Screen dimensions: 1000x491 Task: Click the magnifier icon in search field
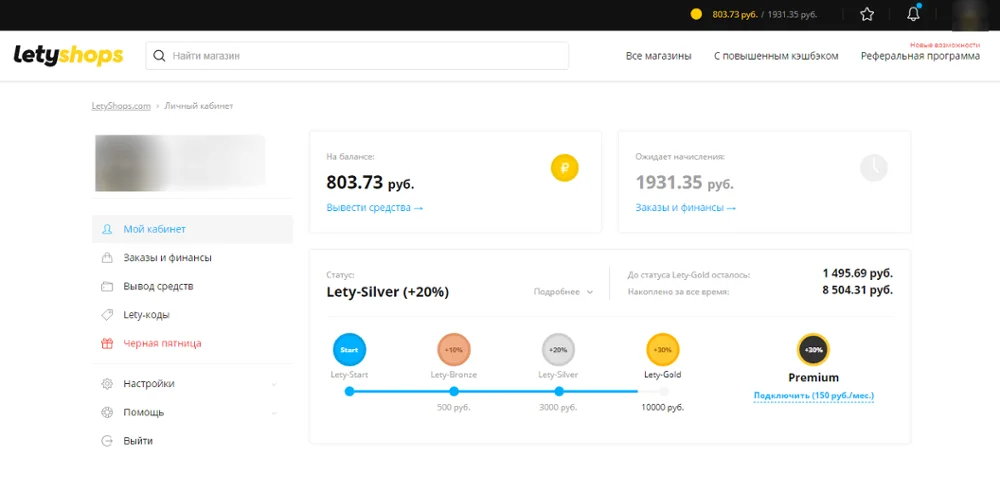pos(159,56)
